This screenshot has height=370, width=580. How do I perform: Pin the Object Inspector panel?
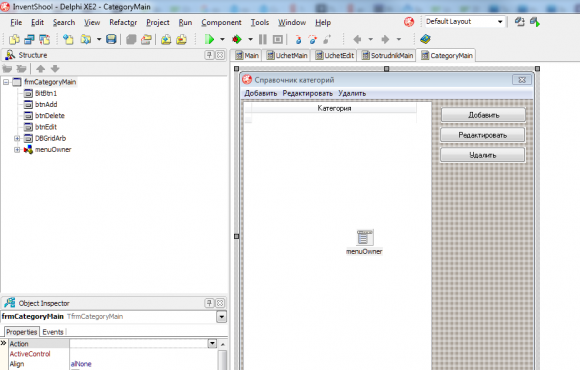(x=209, y=303)
